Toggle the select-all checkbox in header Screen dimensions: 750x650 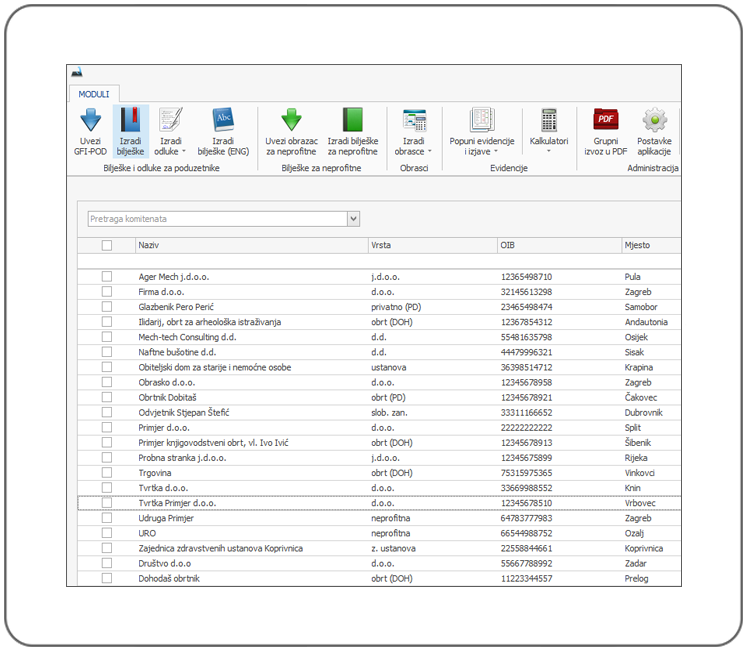point(107,245)
